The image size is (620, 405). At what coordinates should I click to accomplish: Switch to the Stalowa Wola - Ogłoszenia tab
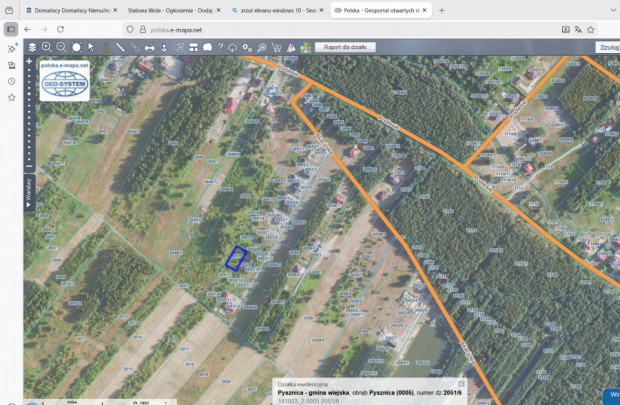[169, 10]
